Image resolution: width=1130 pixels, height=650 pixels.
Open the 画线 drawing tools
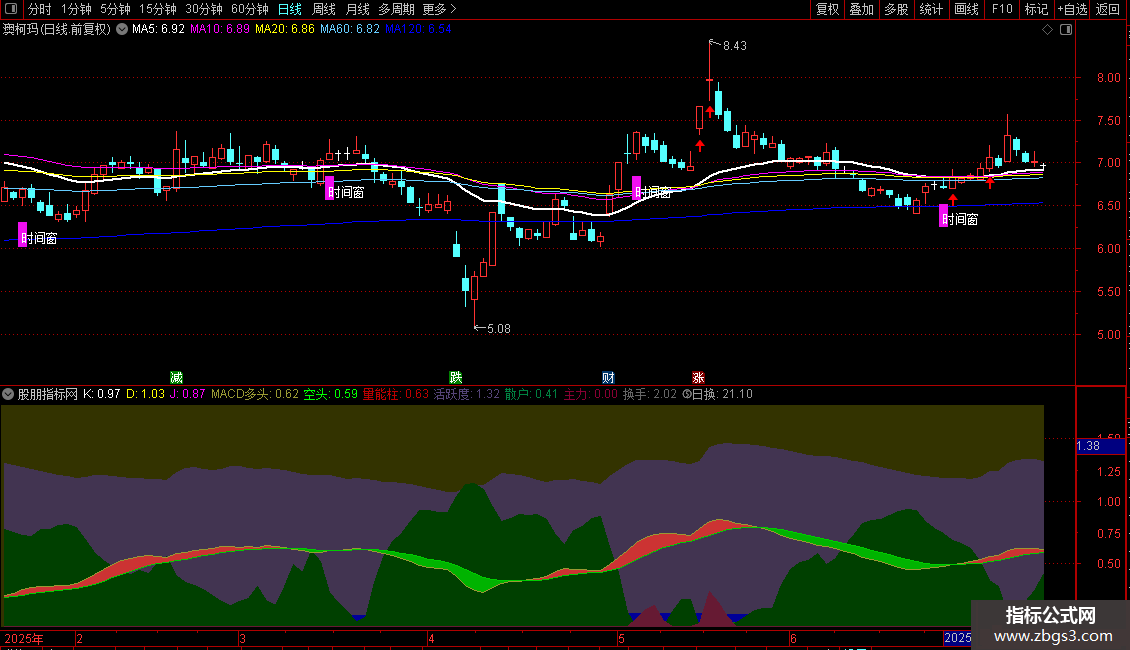click(966, 9)
